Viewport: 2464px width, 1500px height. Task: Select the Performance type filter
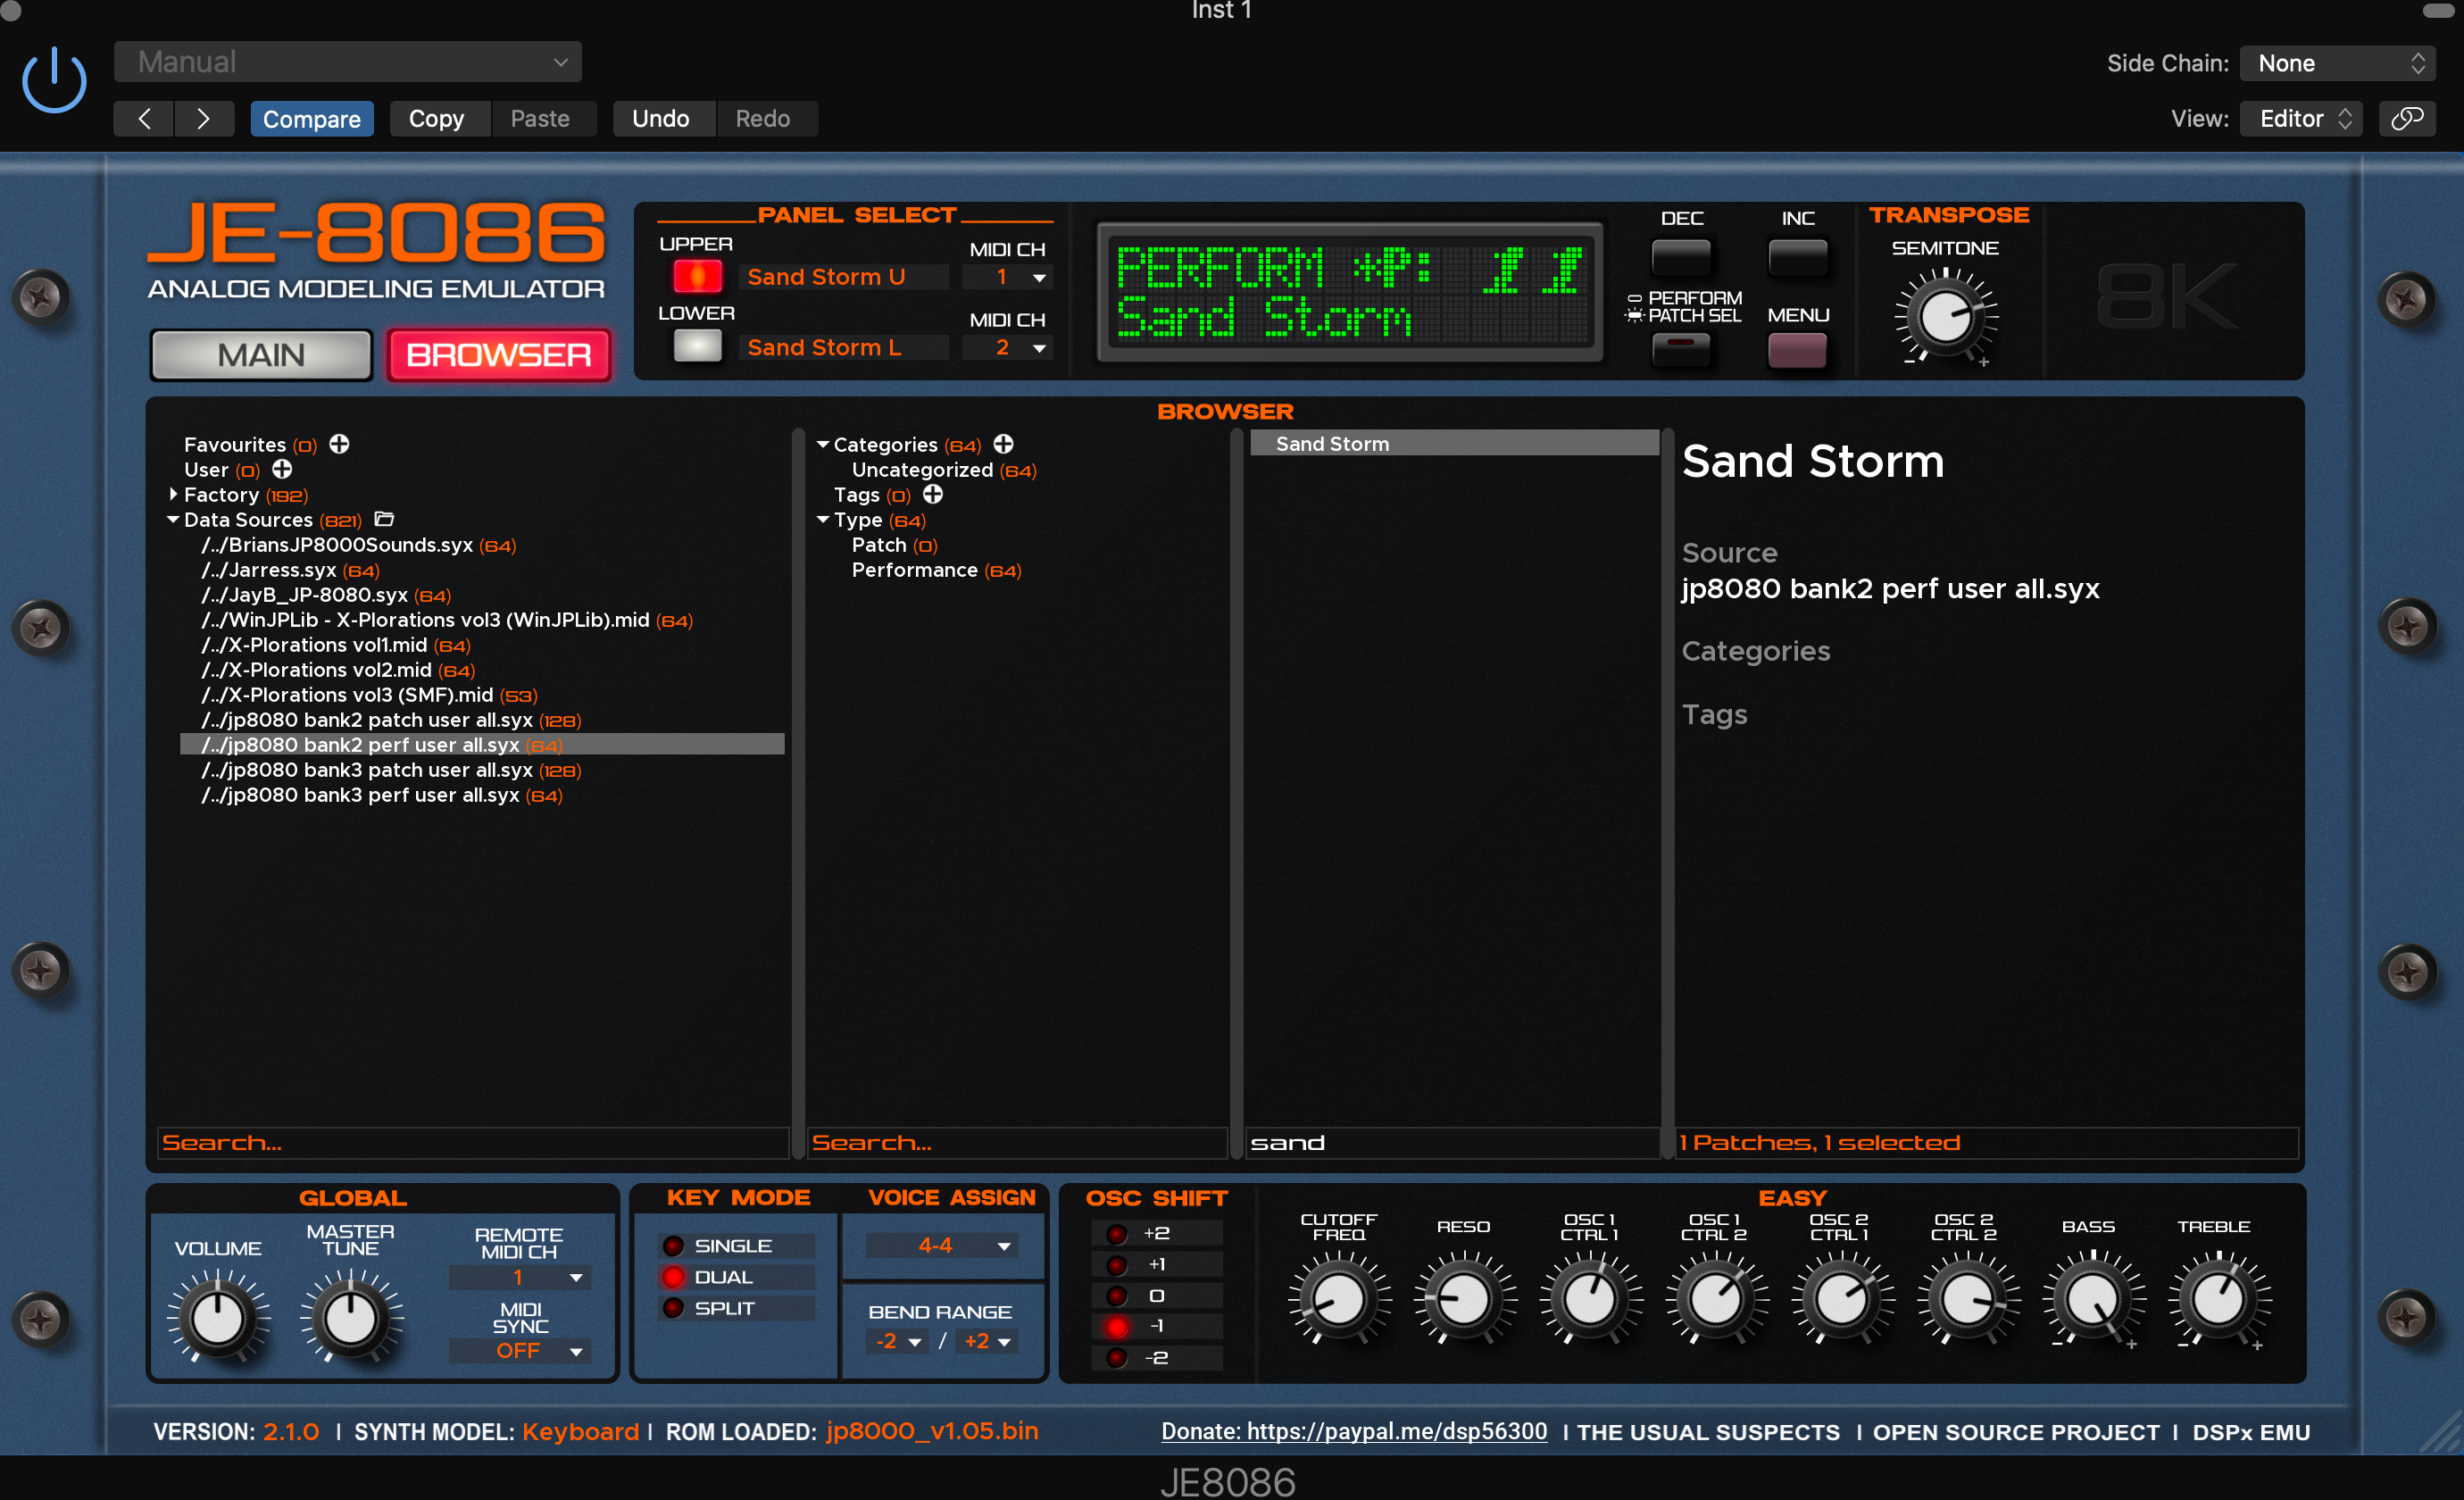tap(914, 570)
